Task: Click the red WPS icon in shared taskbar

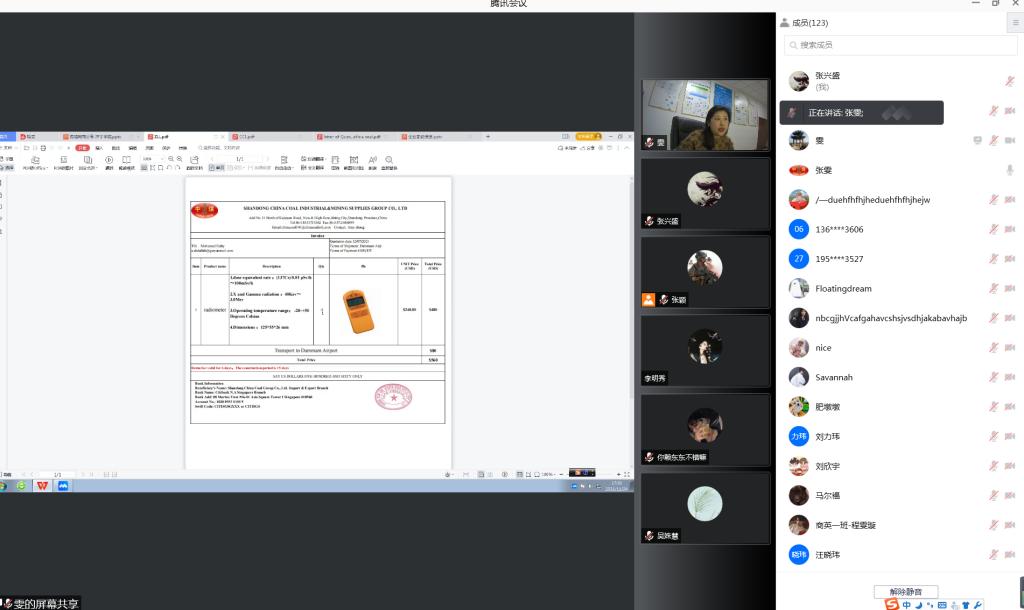Action: click(43, 486)
